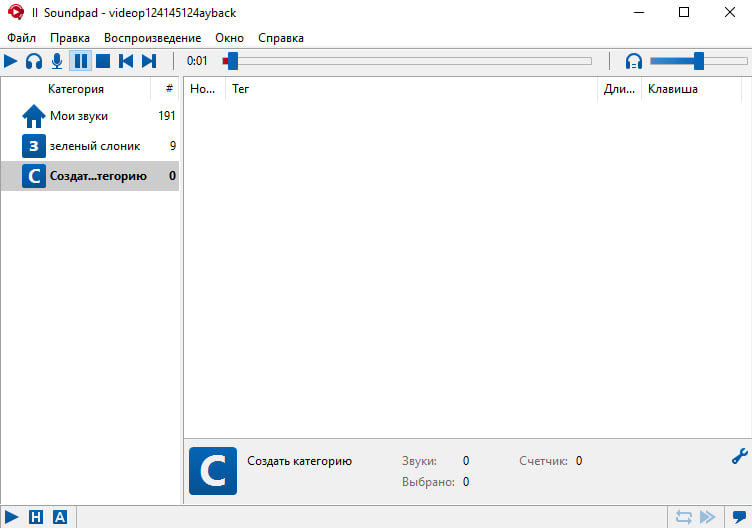Sort by the Дли... column header

coord(619,89)
